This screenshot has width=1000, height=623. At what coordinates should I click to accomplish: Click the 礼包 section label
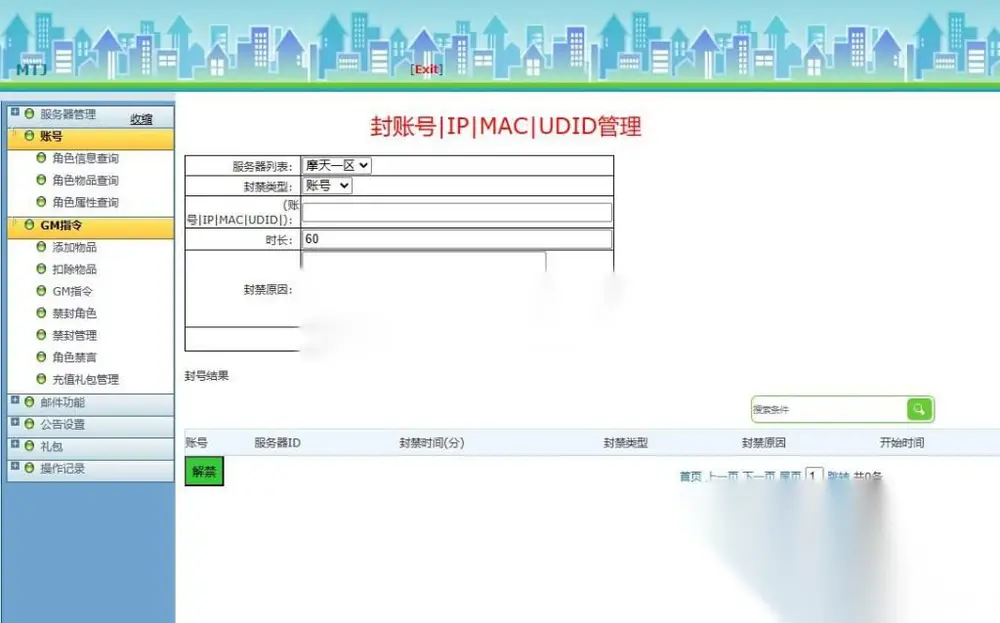click(52, 446)
